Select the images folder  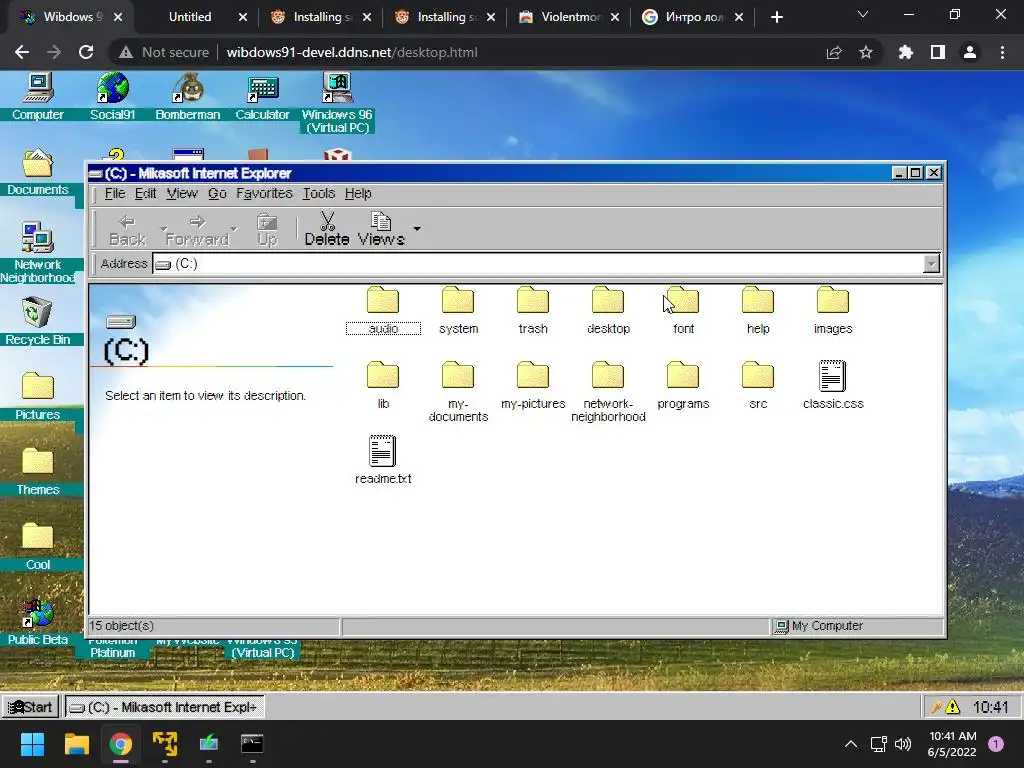tap(833, 311)
